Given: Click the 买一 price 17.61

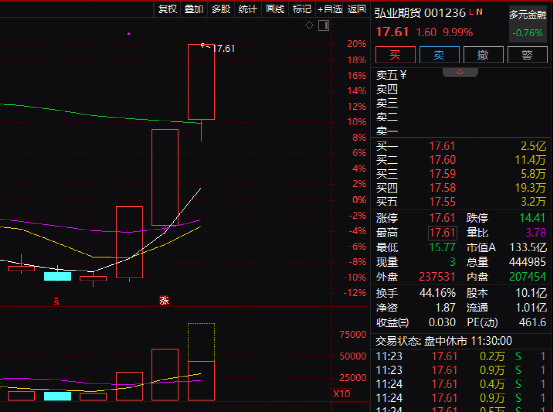Looking at the screenshot, I should 442,146.
